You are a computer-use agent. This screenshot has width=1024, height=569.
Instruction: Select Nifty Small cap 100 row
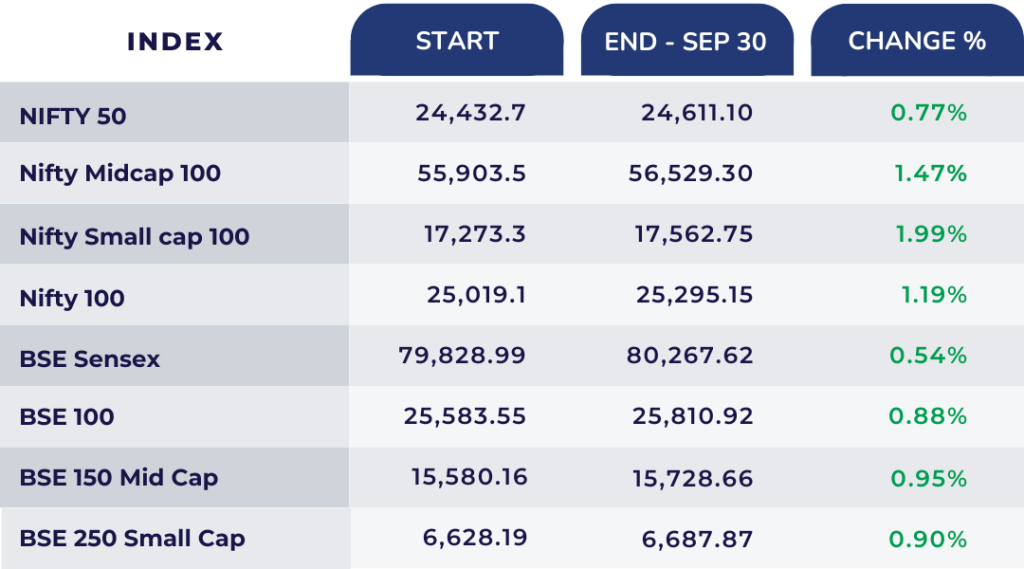coord(134,237)
